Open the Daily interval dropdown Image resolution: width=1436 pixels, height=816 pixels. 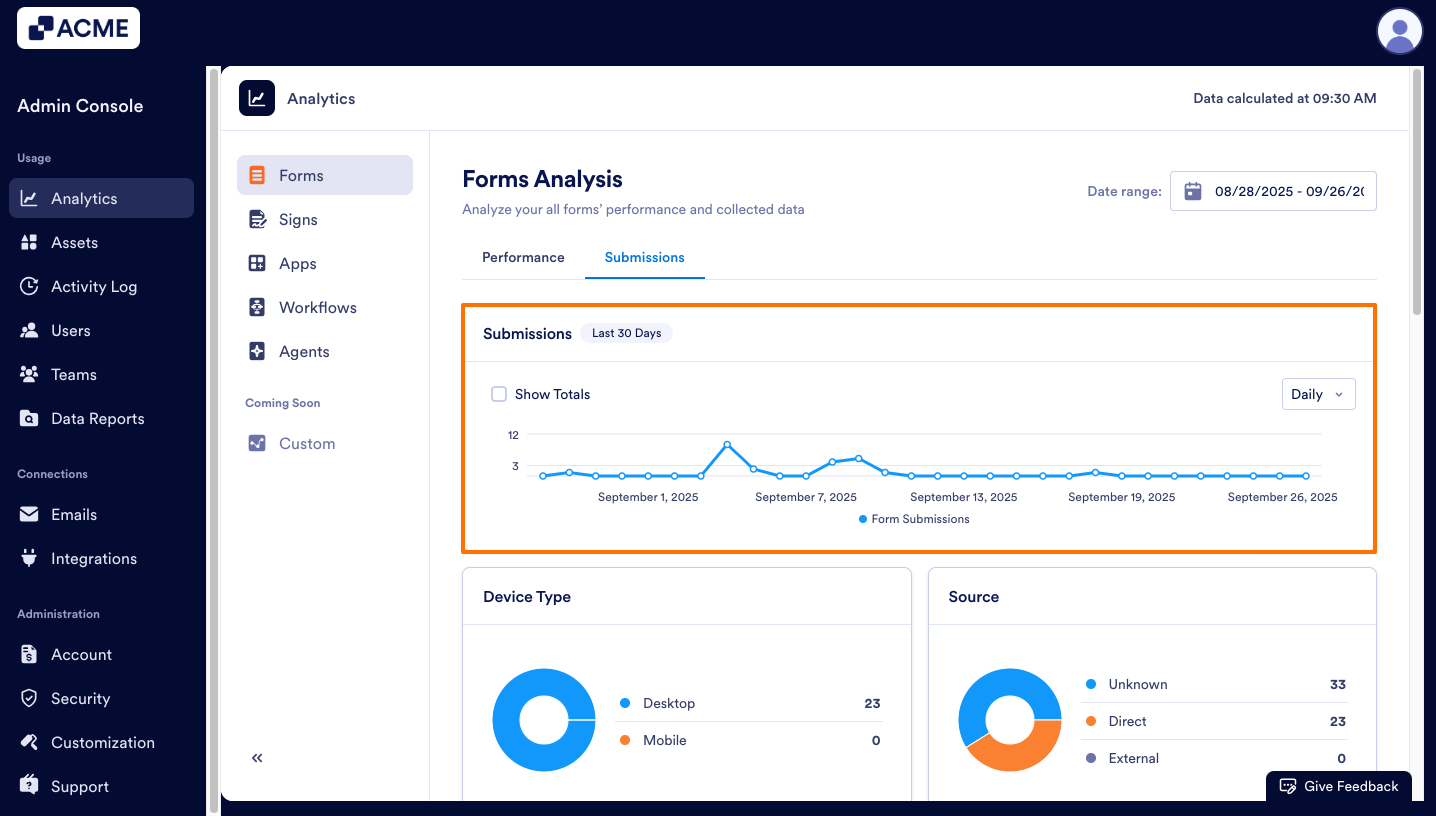1318,394
